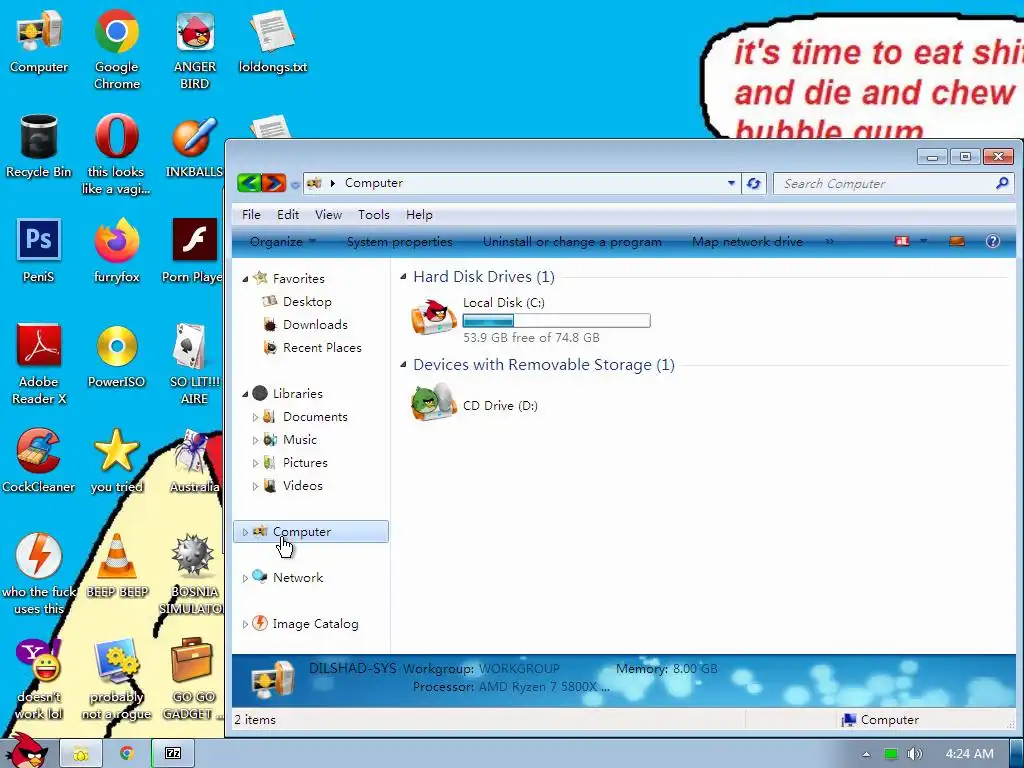
Task: Launch PowerISO from the desktop
Action: pyautogui.click(x=116, y=356)
